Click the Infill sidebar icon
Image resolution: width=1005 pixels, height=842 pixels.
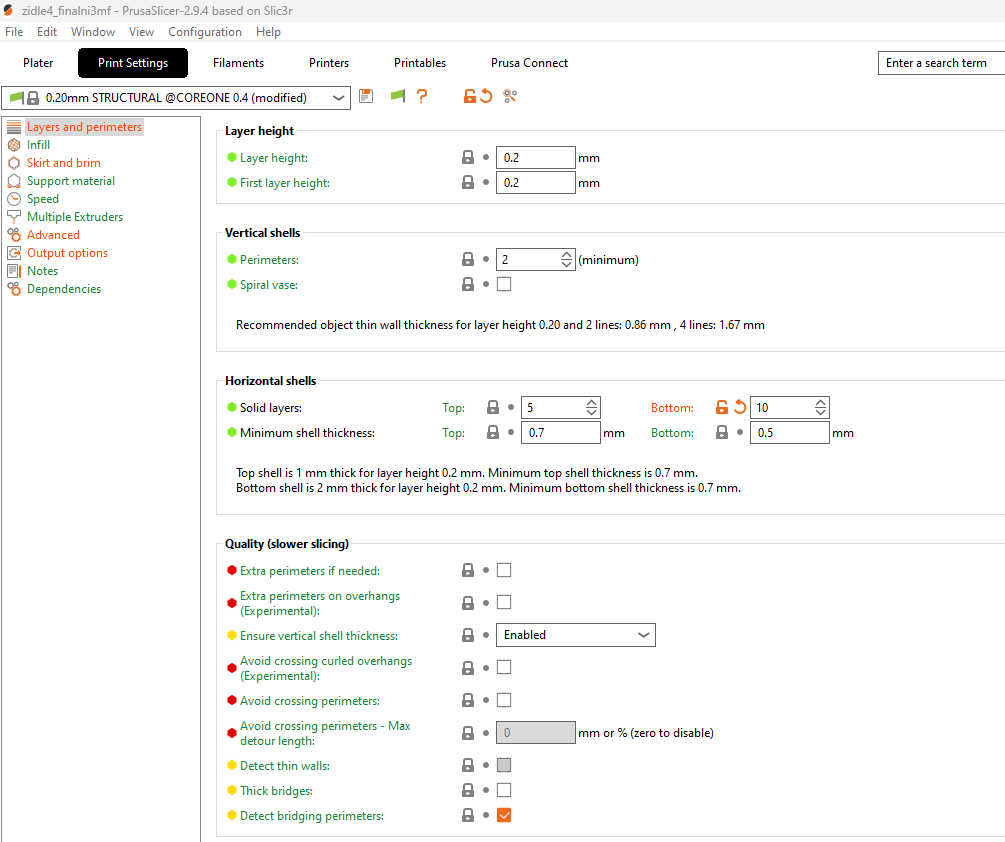point(14,145)
